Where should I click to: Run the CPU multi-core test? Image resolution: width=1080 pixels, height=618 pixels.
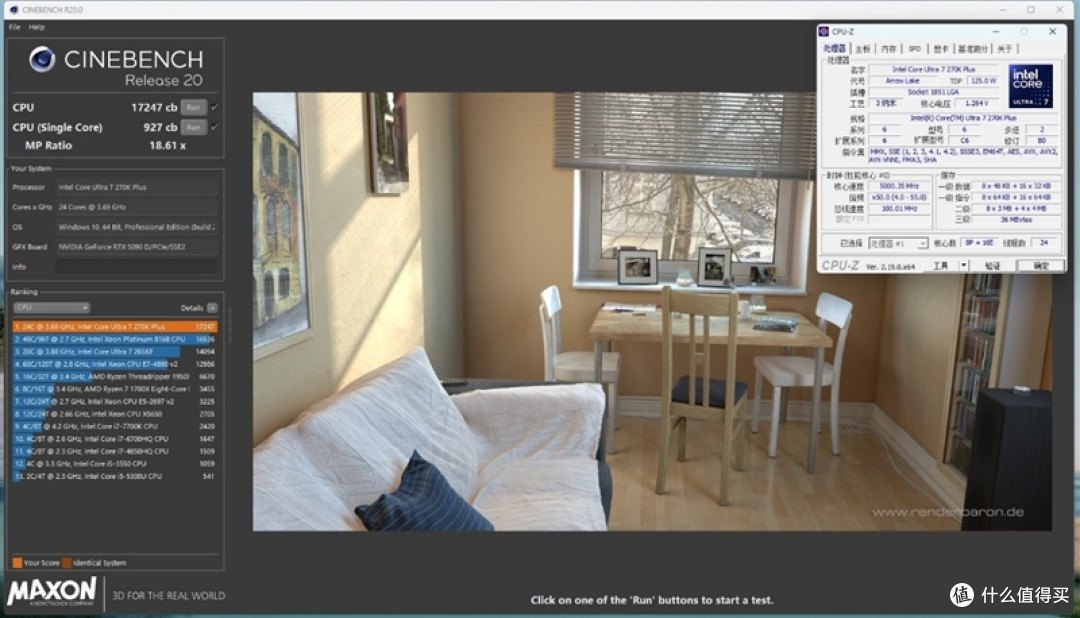point(194,107)
